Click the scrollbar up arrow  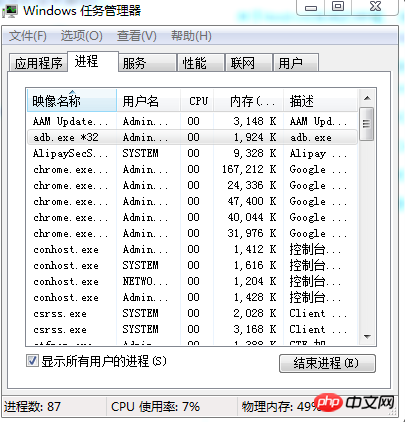coord(367,98)
